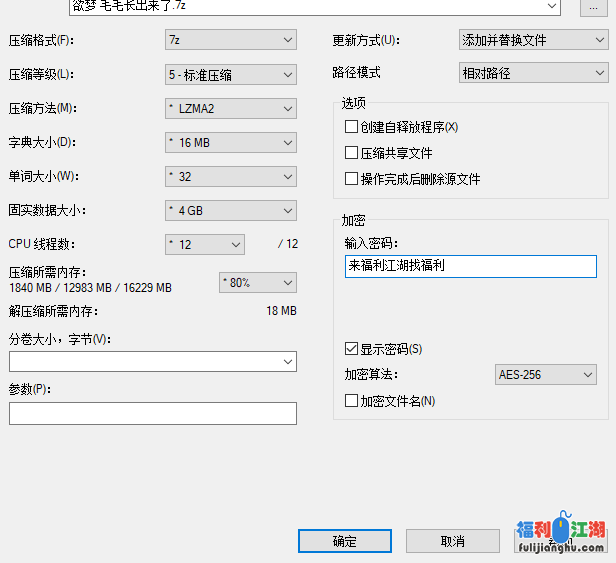616x563 pixels.
Task: Open the CPU 线程数 dropdown
Action: [x=205, y=244]
